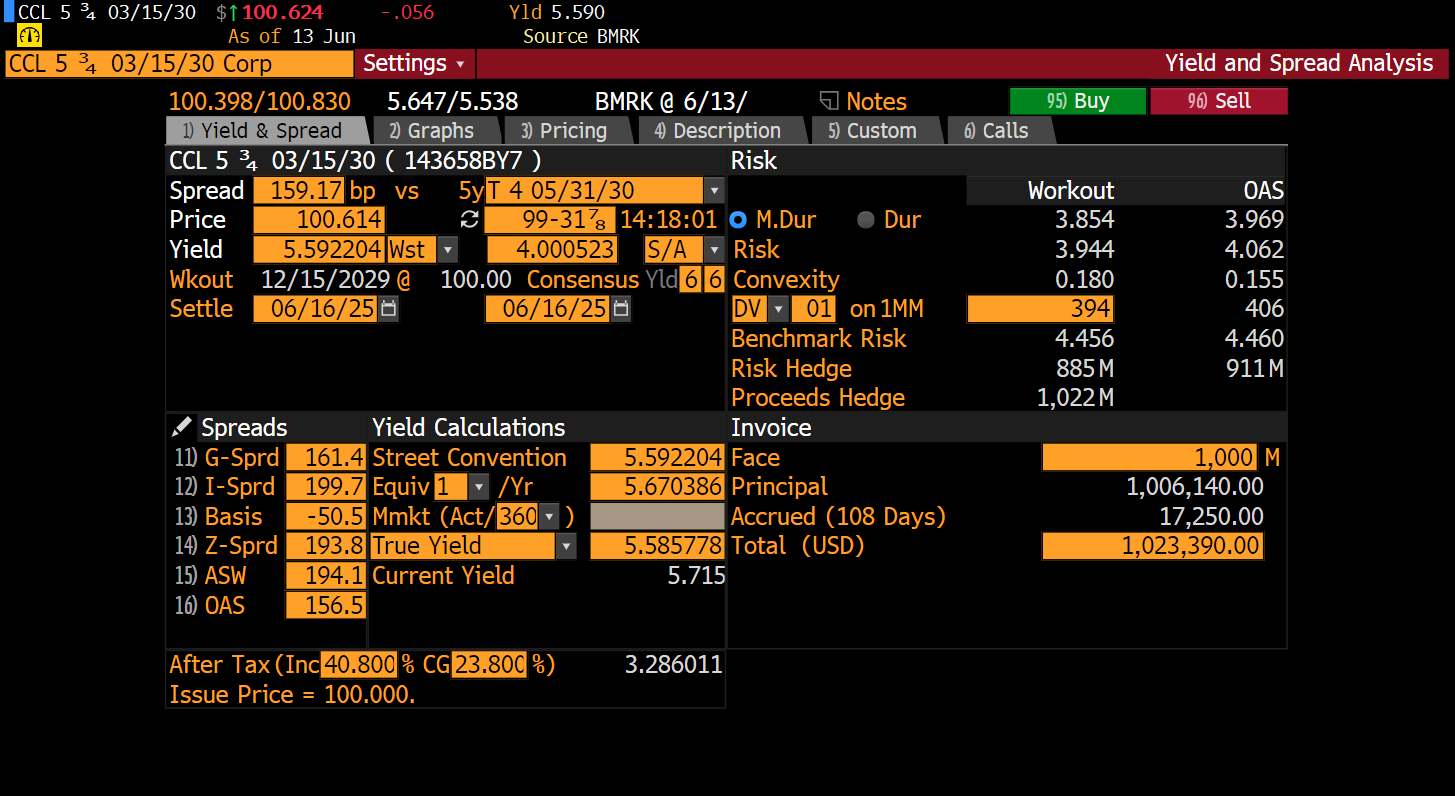The image size is (1455, 796).
Task: Click the empty Mmkt yield field
Action: click(657, 517)
